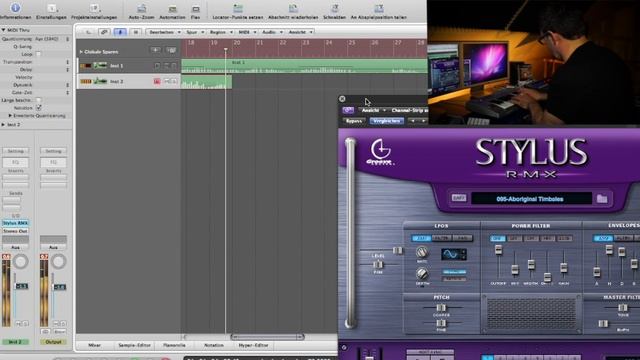Click Locator-Punkte setzen icon
The width and height of the screenshot is (640, 360).
coord(238,9)
